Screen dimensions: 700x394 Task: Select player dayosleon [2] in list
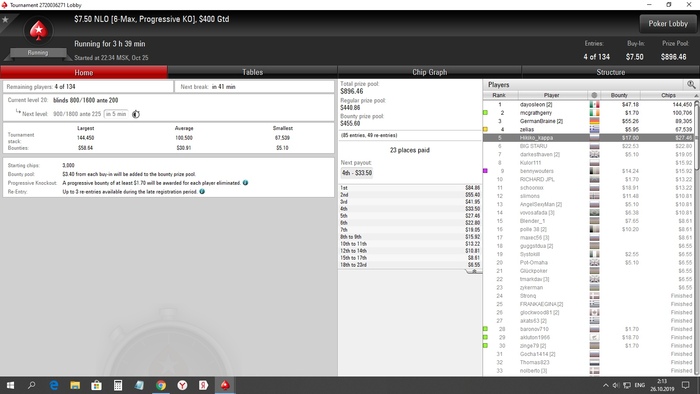tap(588, 104)
